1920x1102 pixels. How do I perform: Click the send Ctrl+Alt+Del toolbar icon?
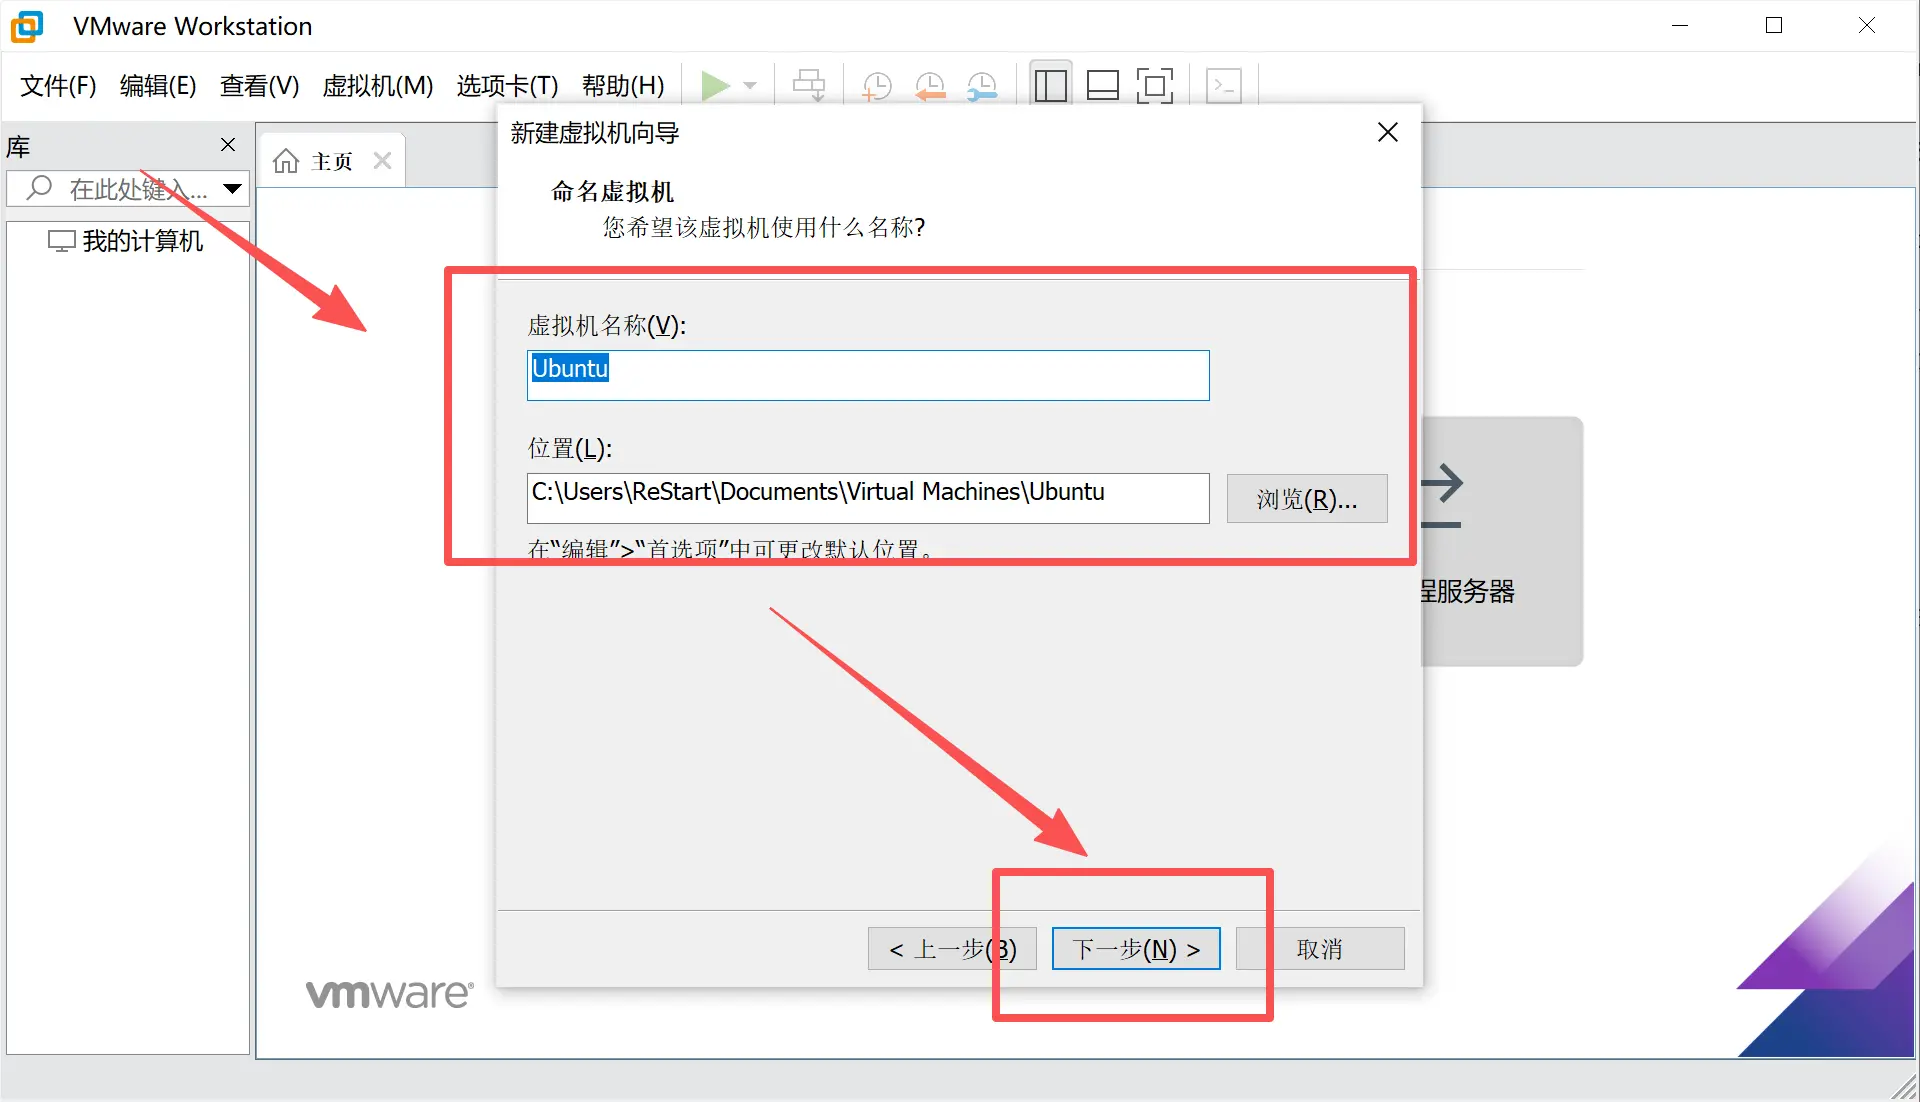[809, 86]
